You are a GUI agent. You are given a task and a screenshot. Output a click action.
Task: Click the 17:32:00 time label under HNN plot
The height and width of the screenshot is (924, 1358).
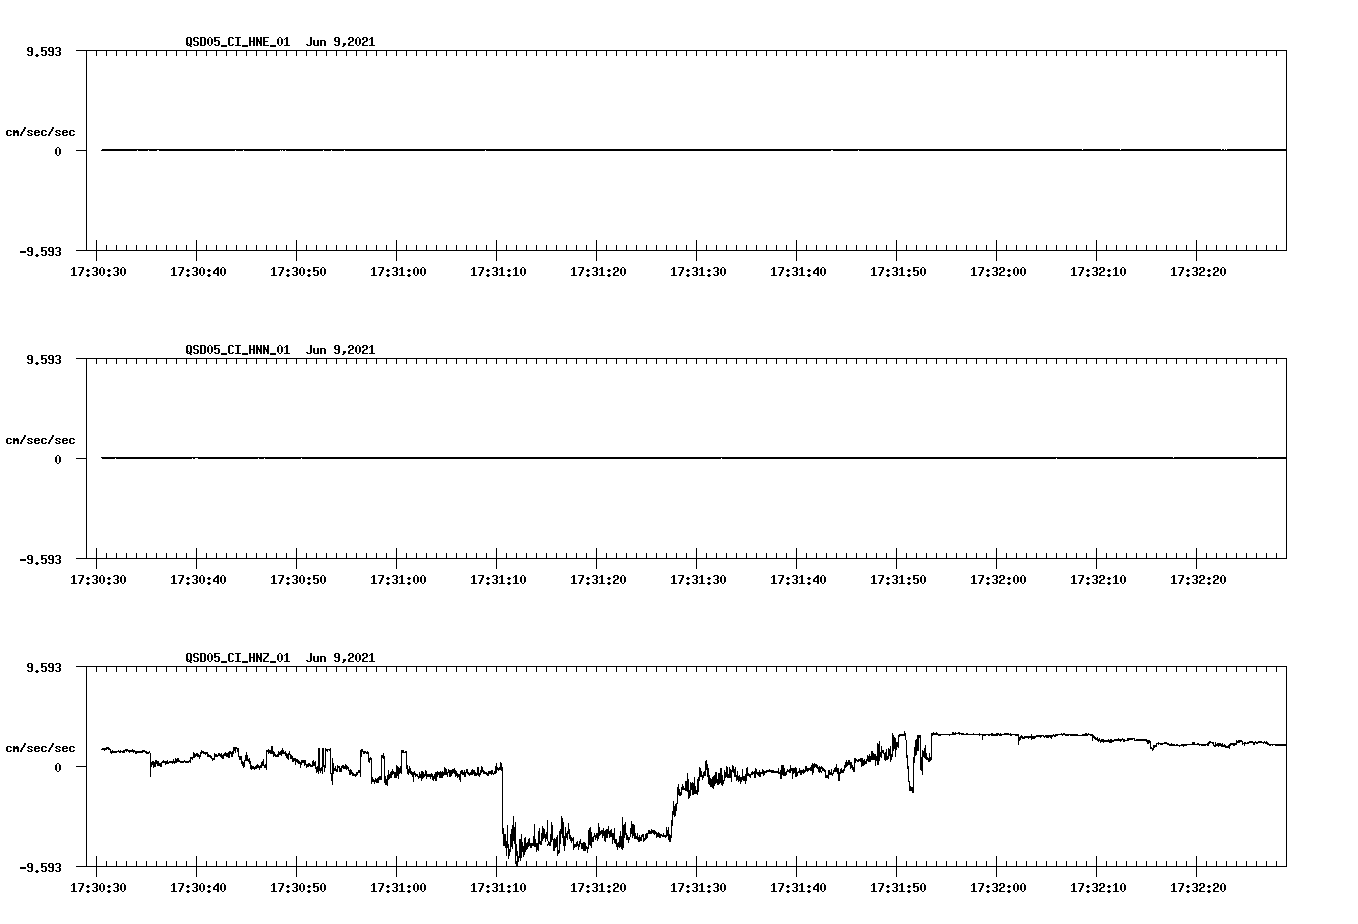(998, 580)
